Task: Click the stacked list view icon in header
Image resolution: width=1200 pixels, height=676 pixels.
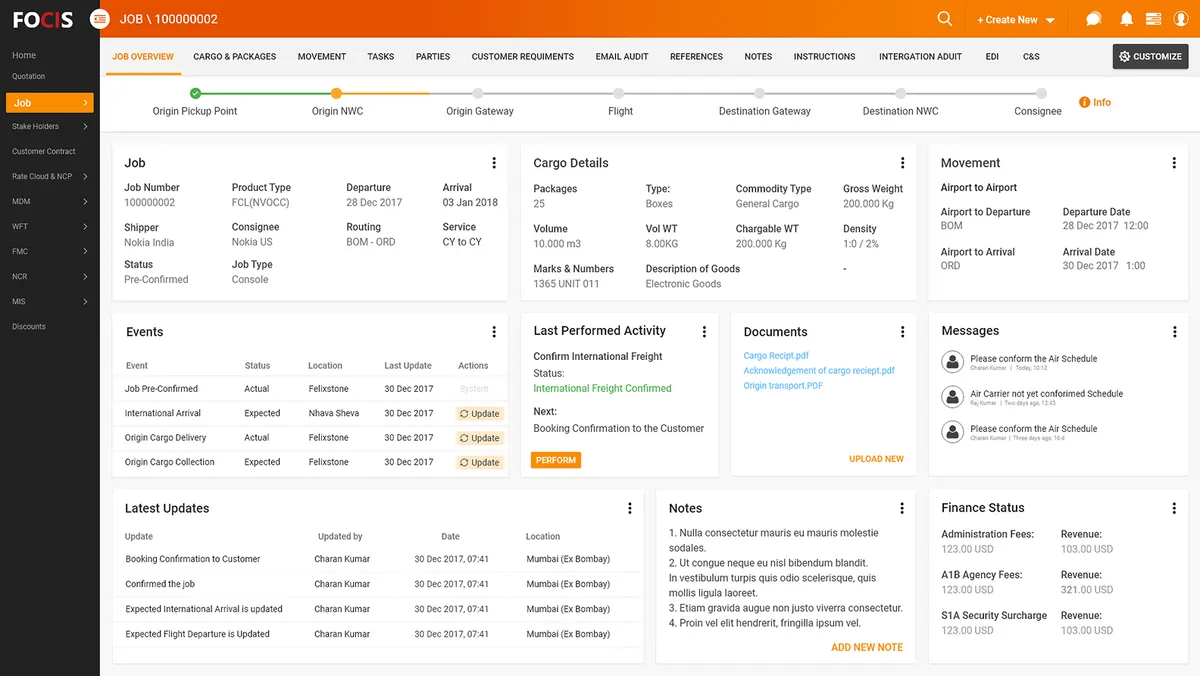Action: [1153, 19]
